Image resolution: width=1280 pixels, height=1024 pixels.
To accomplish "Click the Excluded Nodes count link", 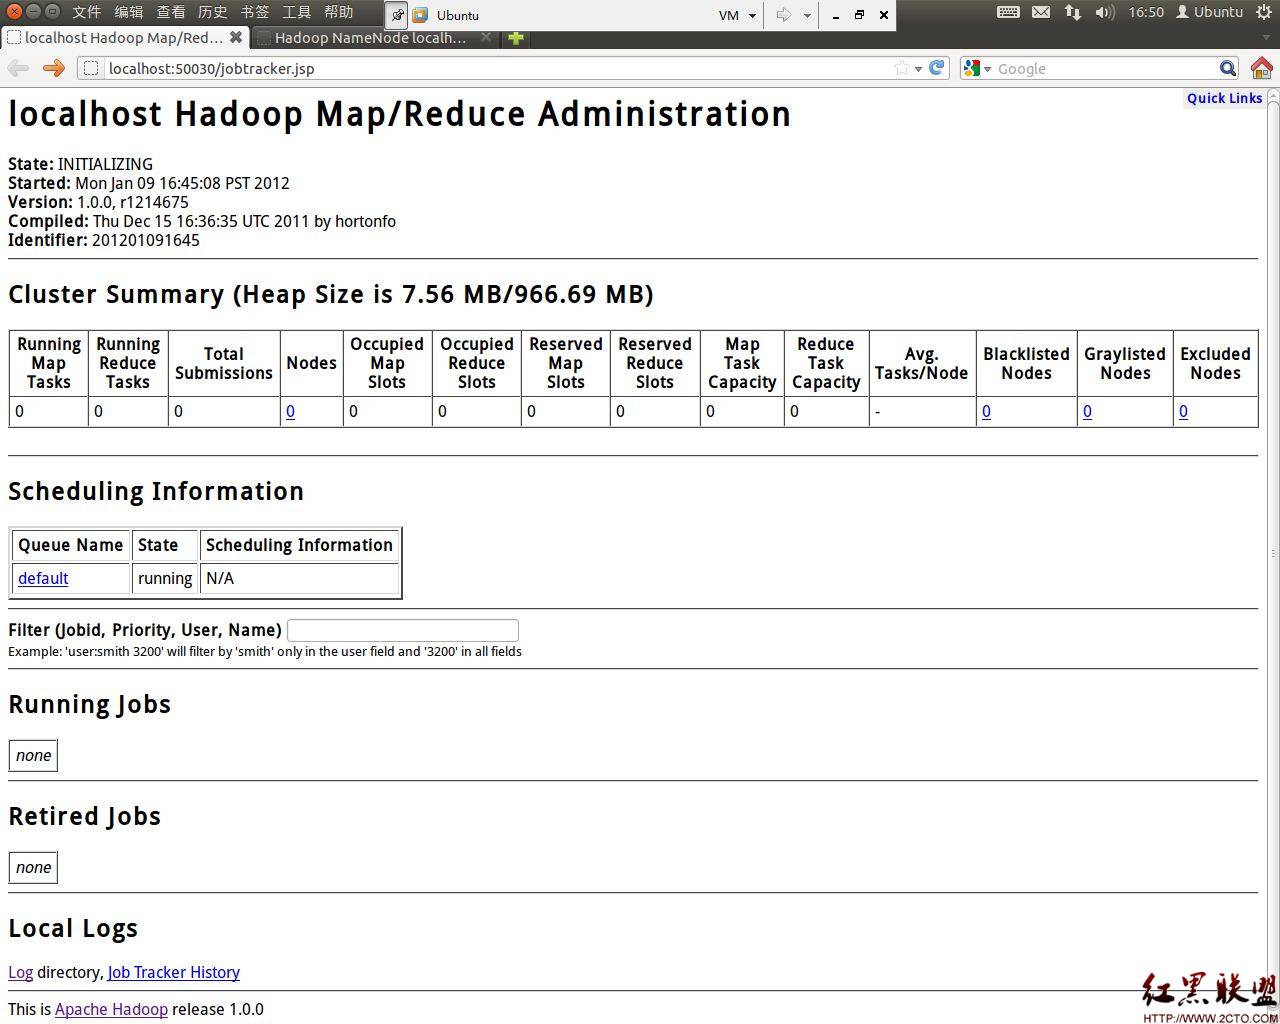I will 1183,411.
